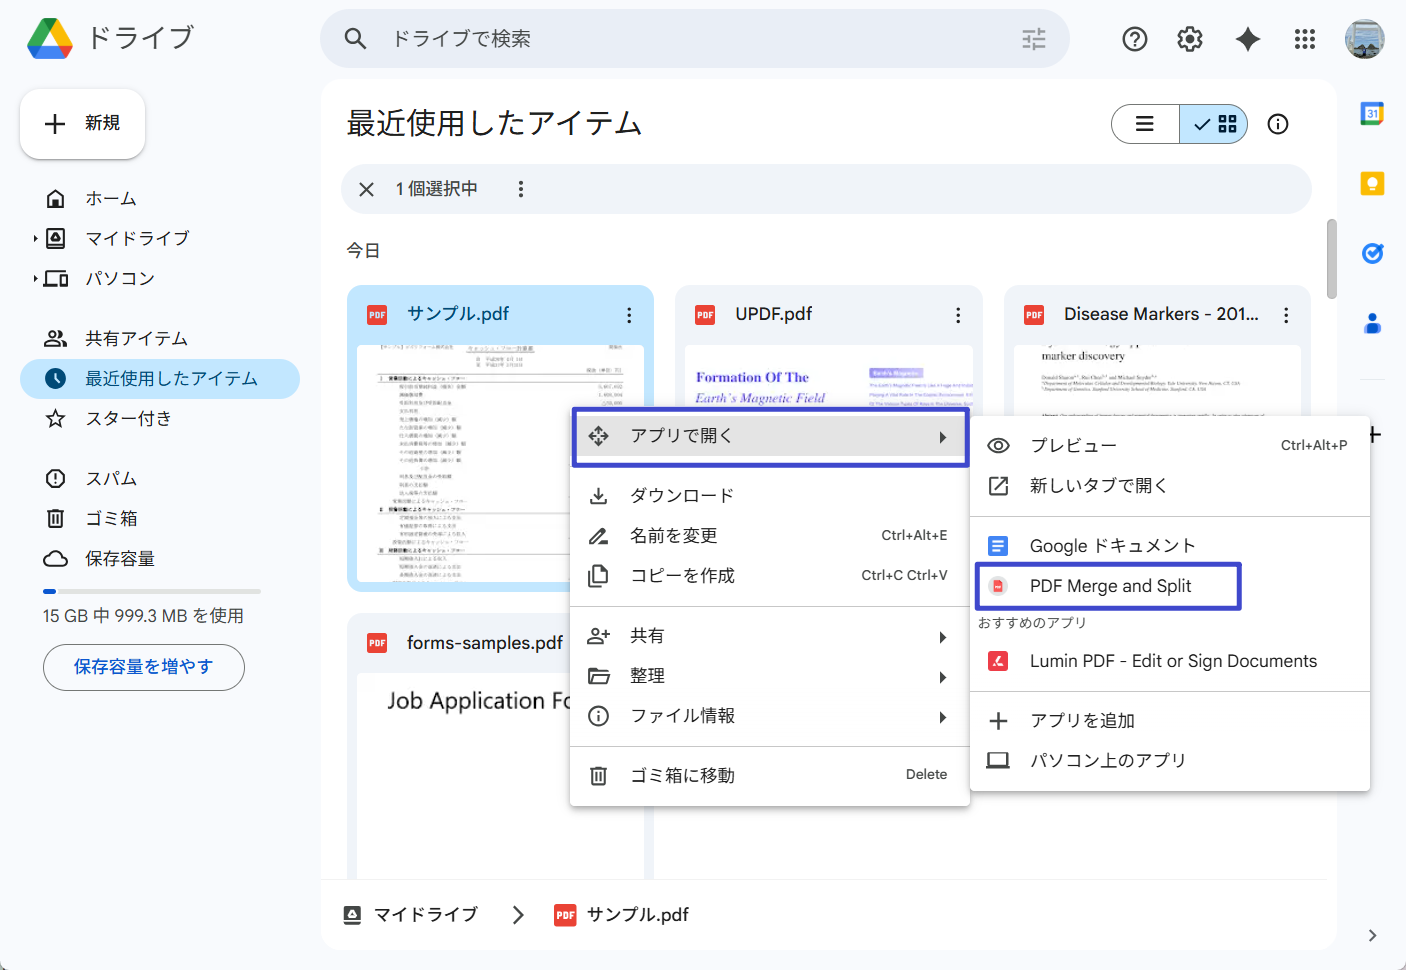The height and width of the screenshot is (970, 1406).
Task: Click the breadcrumb chevron after マイドライブ
Action: pos(518,914)
